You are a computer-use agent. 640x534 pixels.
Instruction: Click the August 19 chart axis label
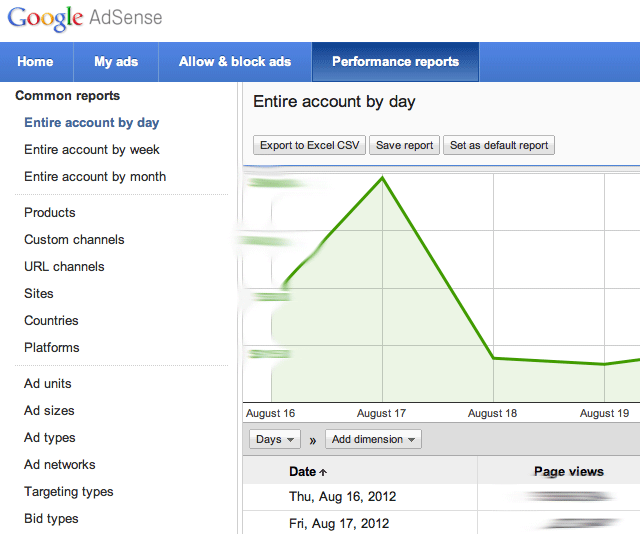point(604,413)
